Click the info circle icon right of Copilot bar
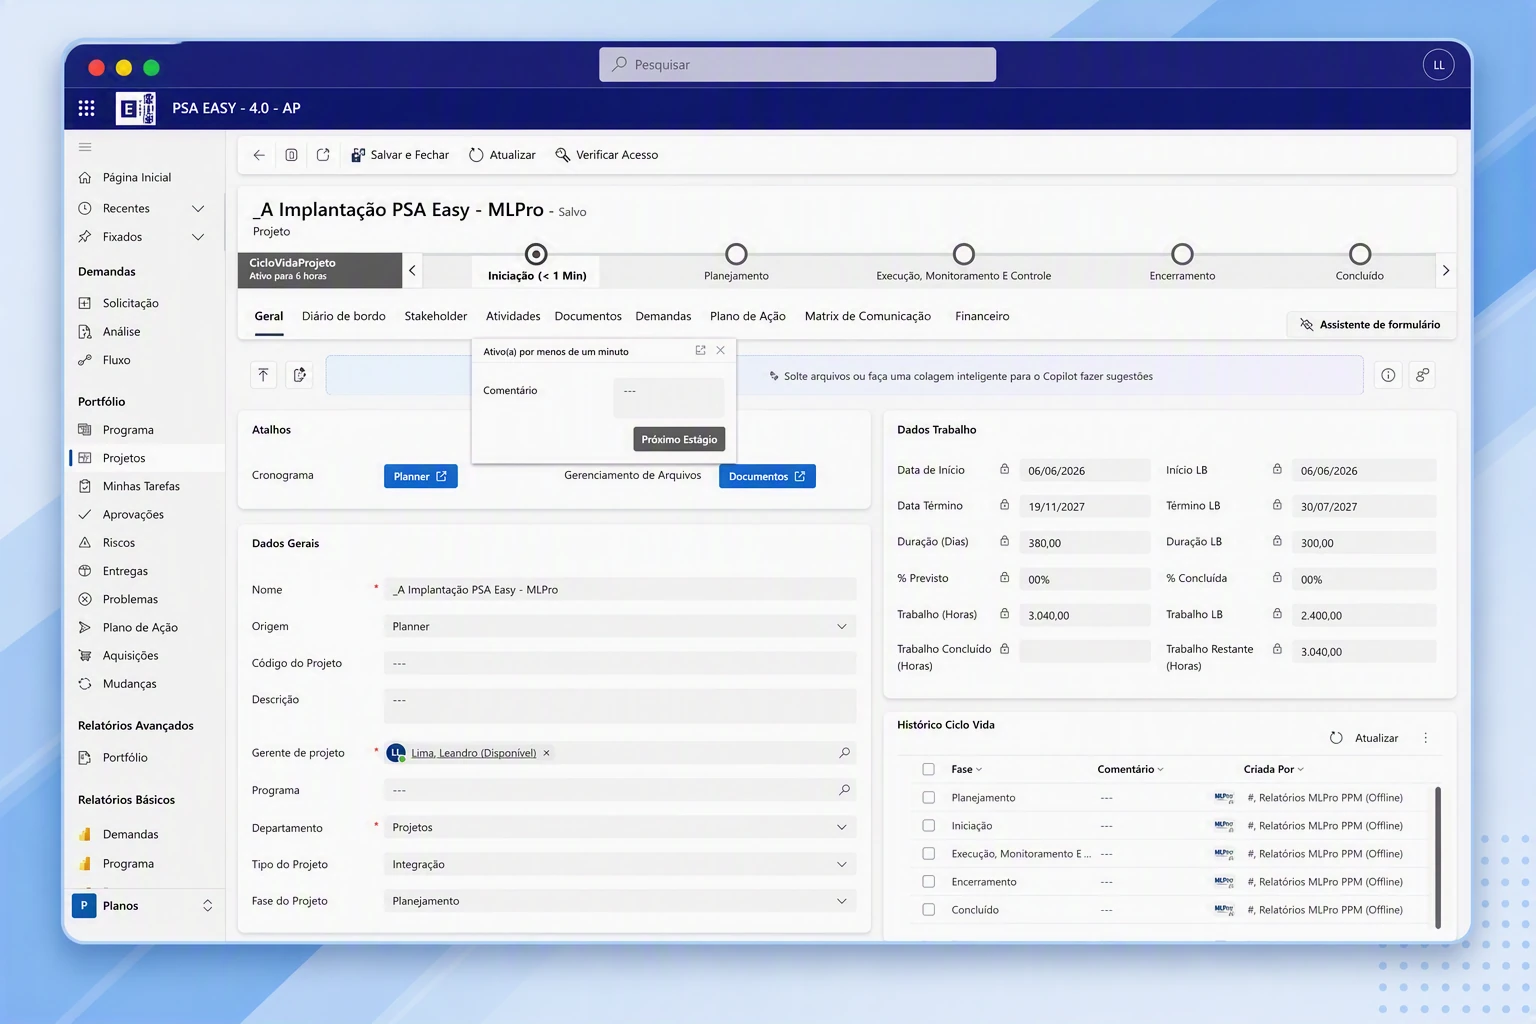This screenshot has height=1024, width=1536. point(1388,375)
